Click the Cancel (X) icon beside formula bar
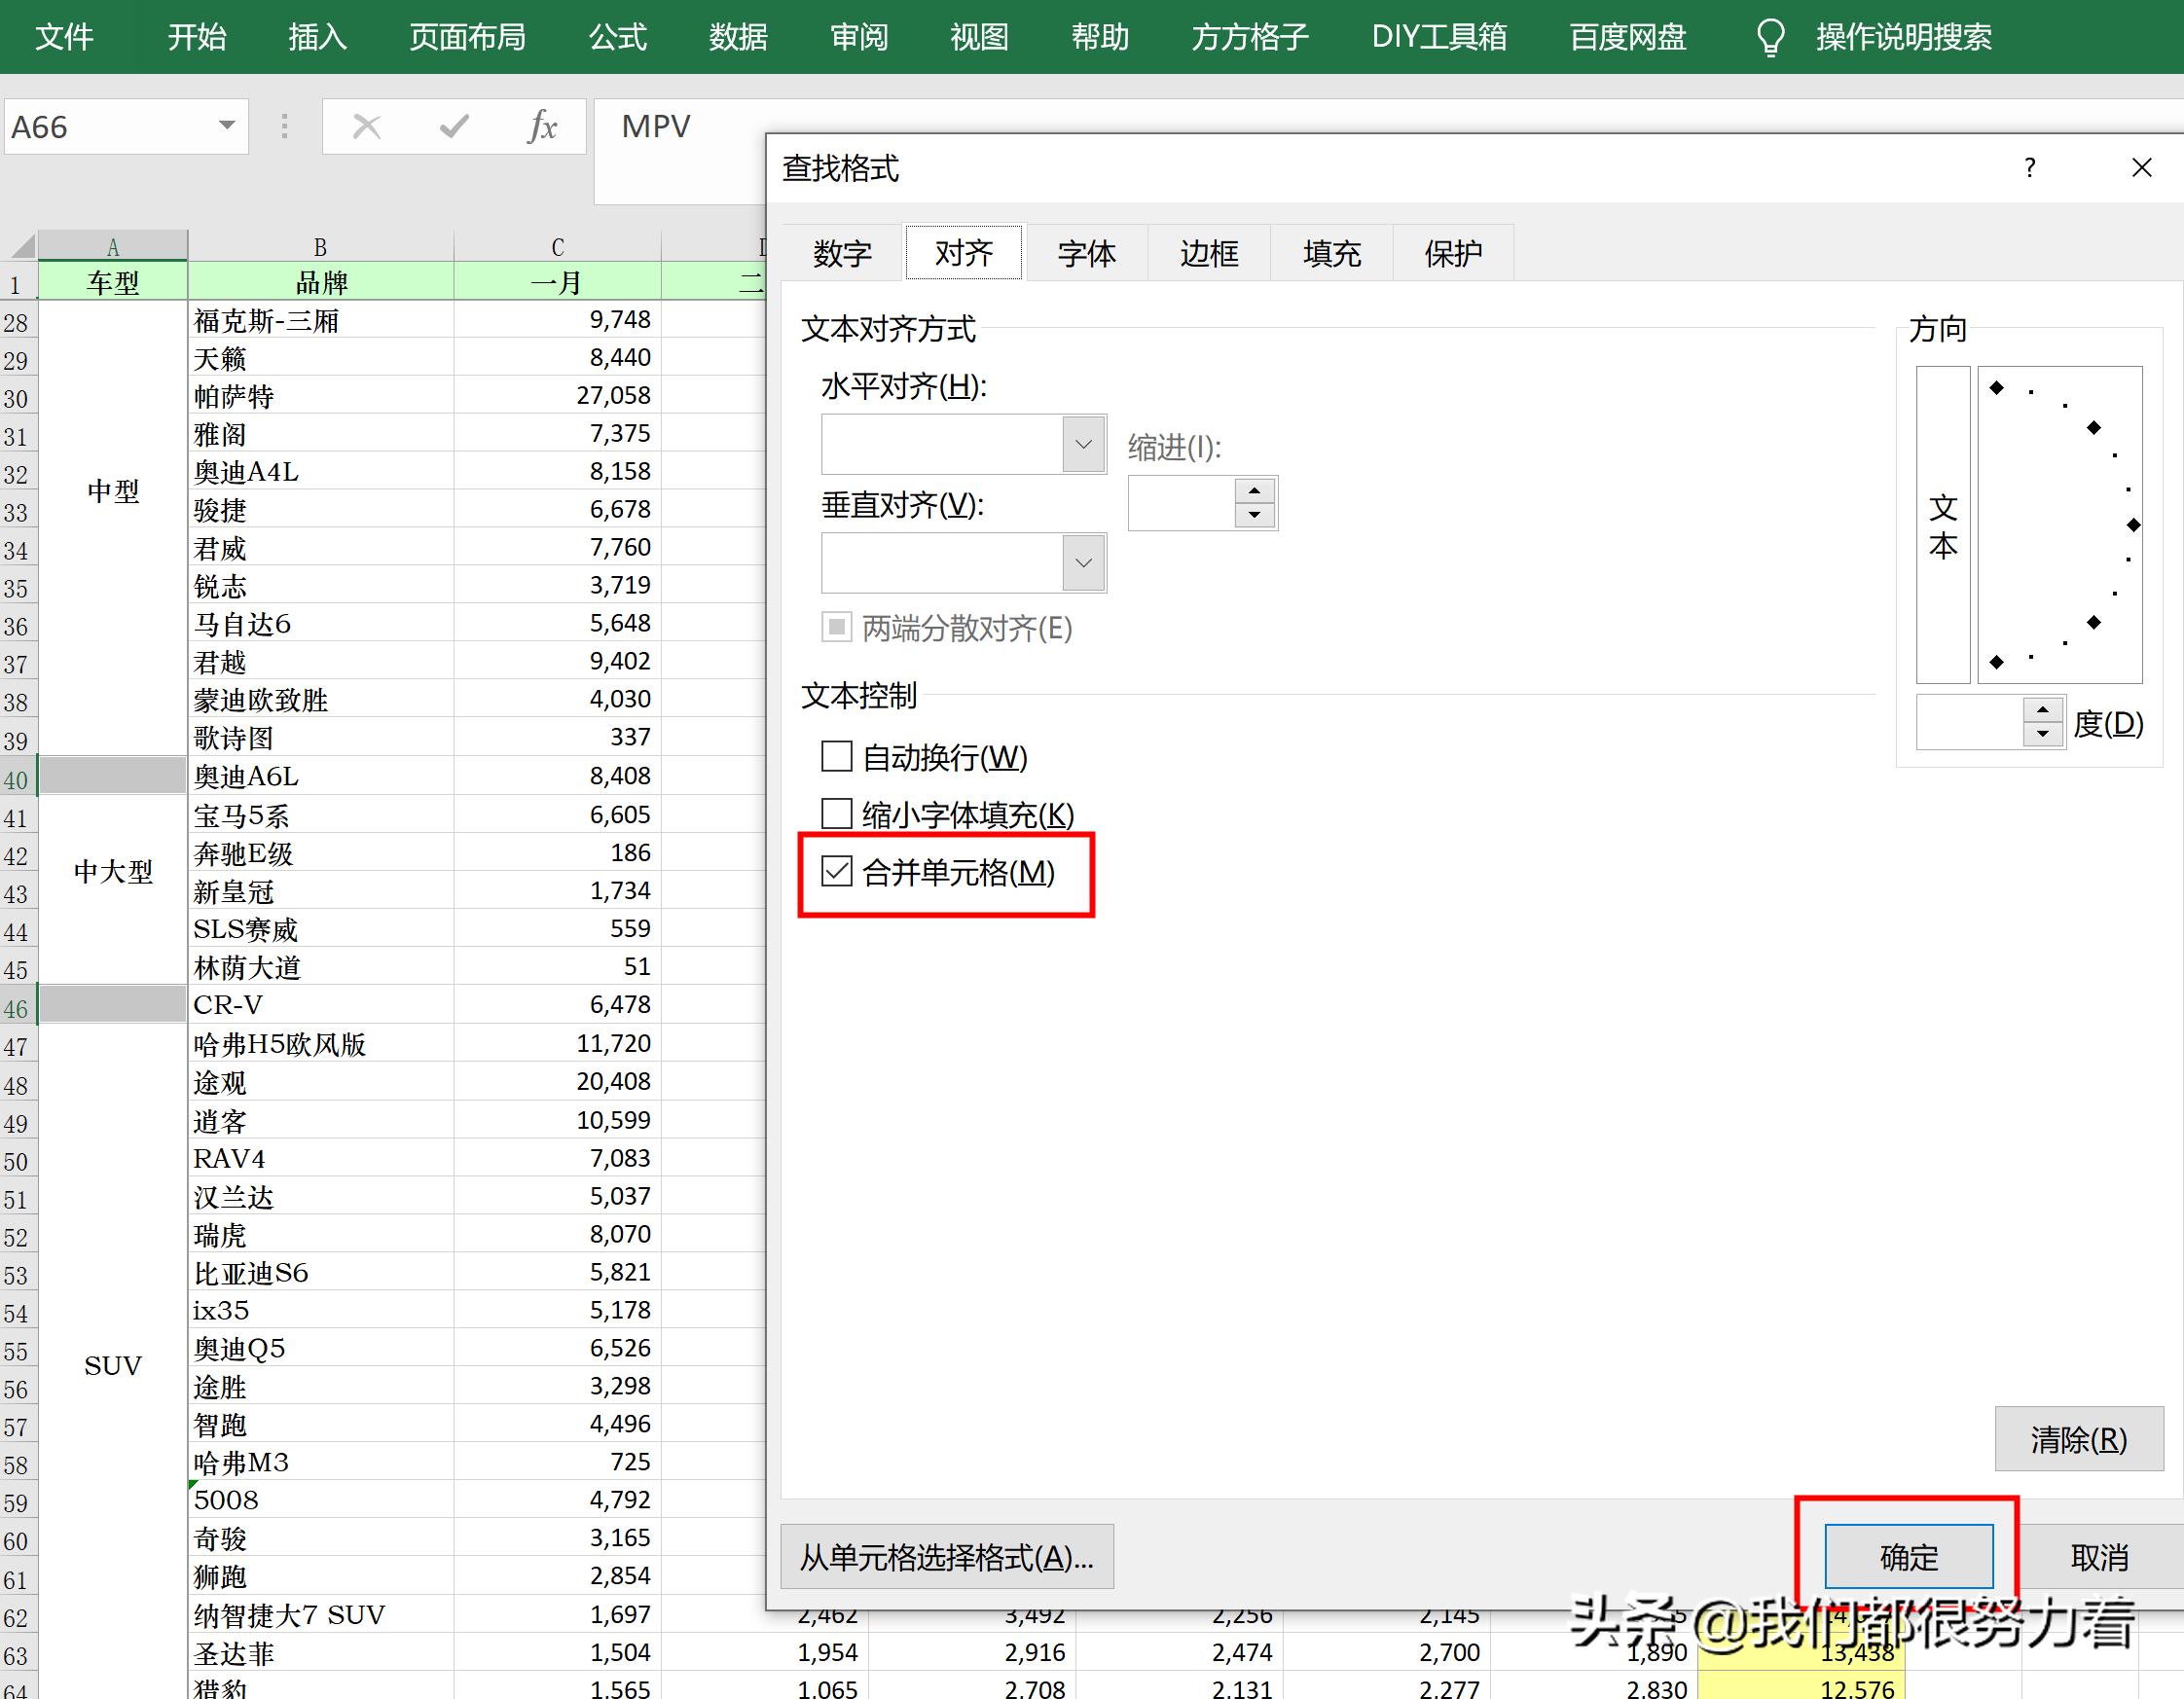 click(x=366, y=126)
